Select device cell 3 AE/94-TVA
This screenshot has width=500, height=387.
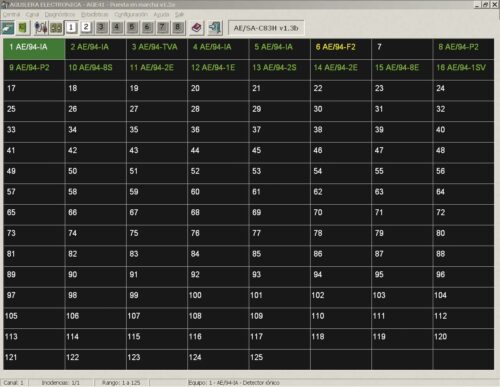pos(157,49)
